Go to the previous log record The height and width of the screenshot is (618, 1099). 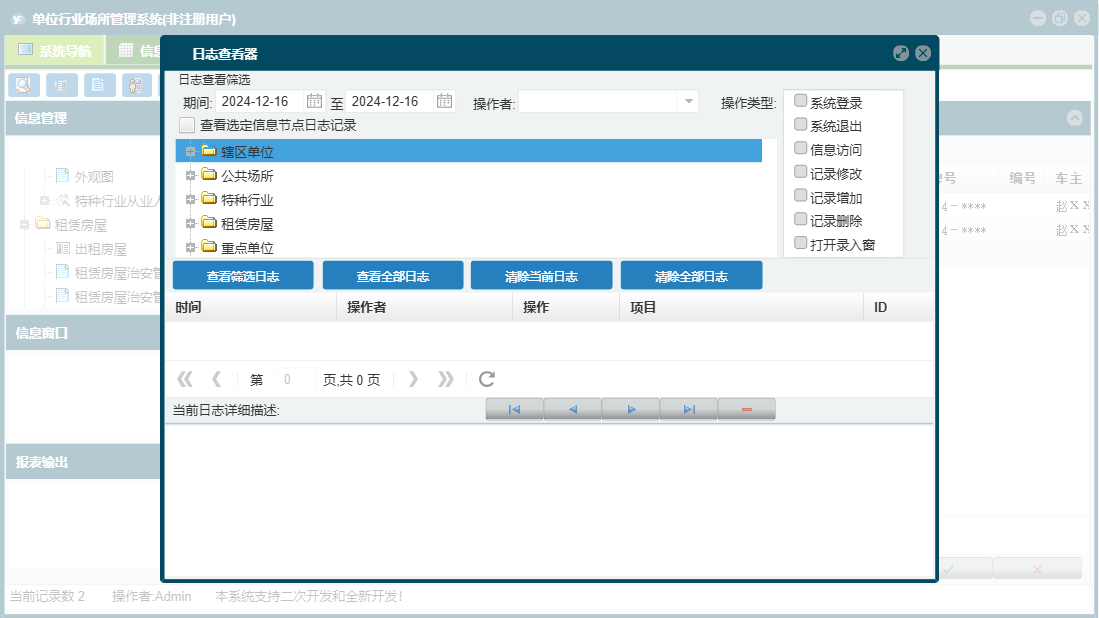pos(573,409)
